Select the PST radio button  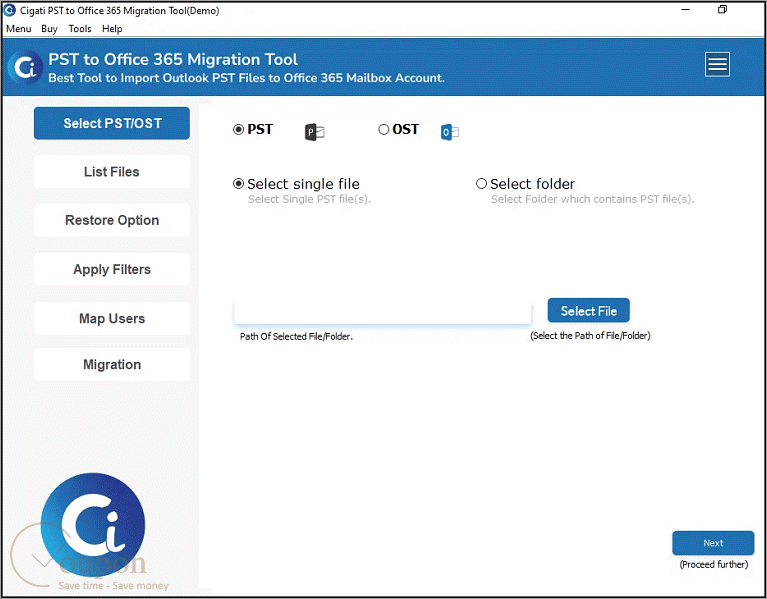coord(238,130)
